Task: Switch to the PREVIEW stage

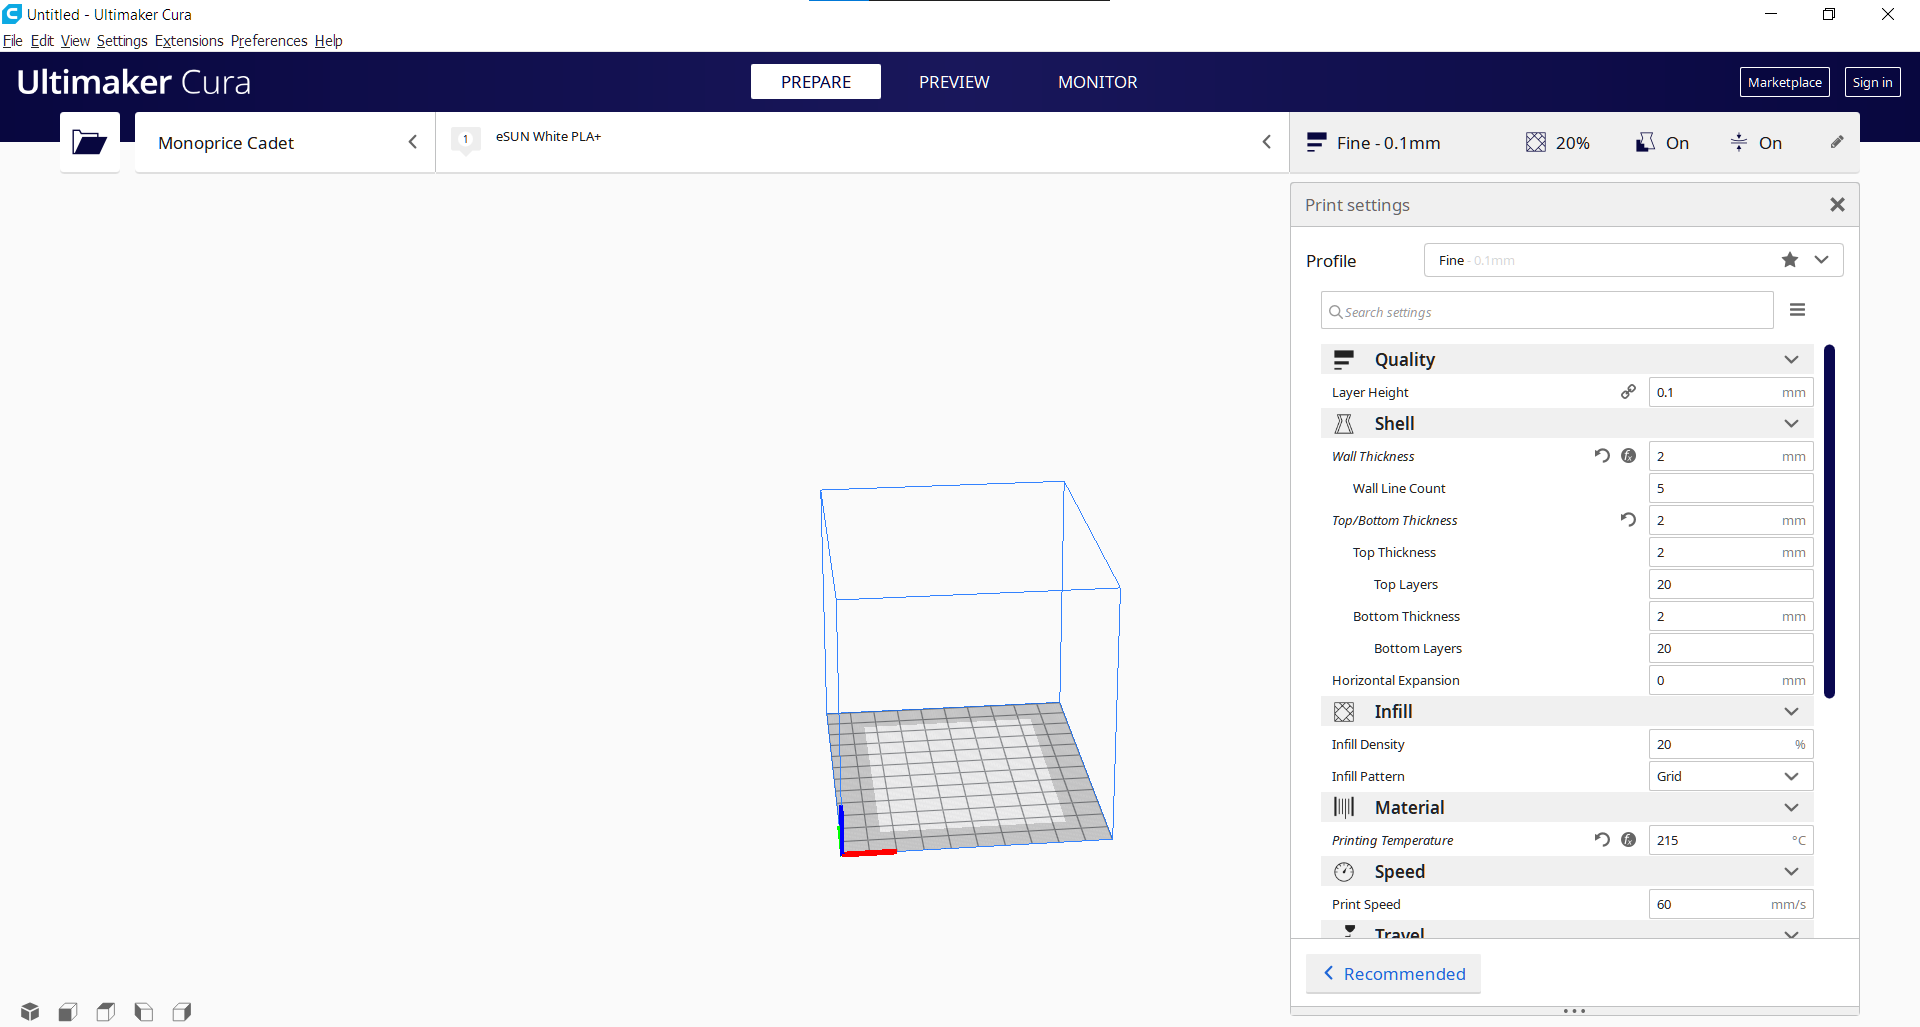Action: click(954, 82)
